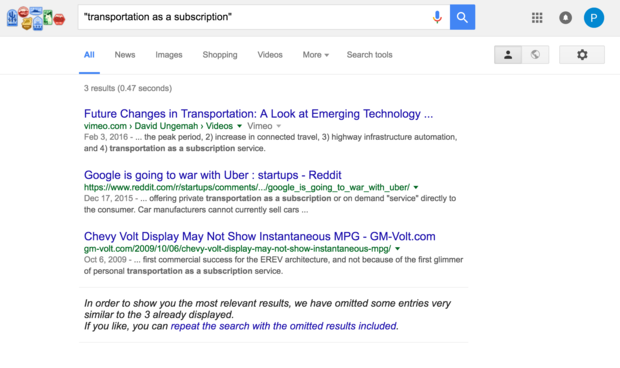Click the gm-volt.com/2009/10/06 URL text

(x=237, y=249)
